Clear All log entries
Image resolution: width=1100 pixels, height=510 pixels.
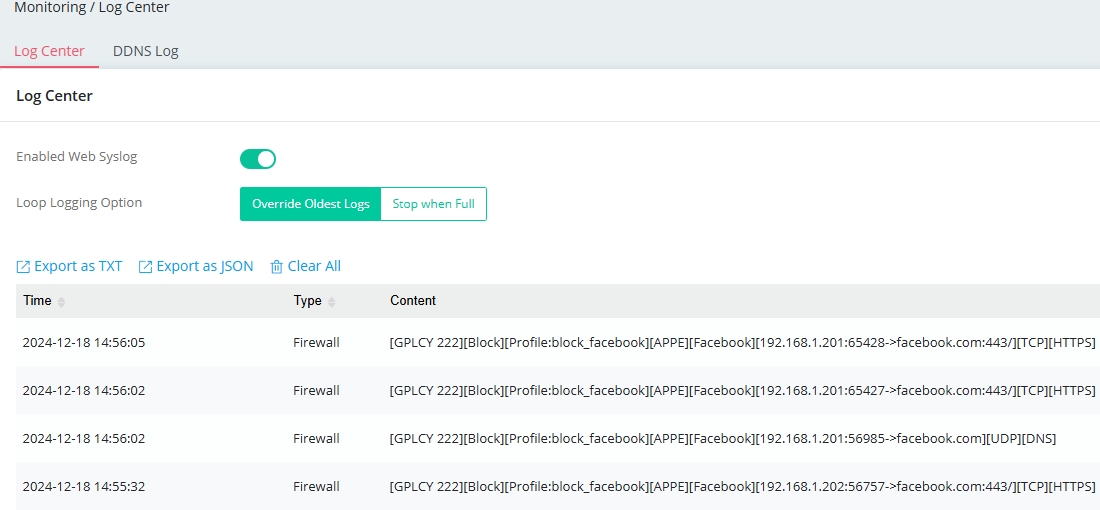(314, 267)
